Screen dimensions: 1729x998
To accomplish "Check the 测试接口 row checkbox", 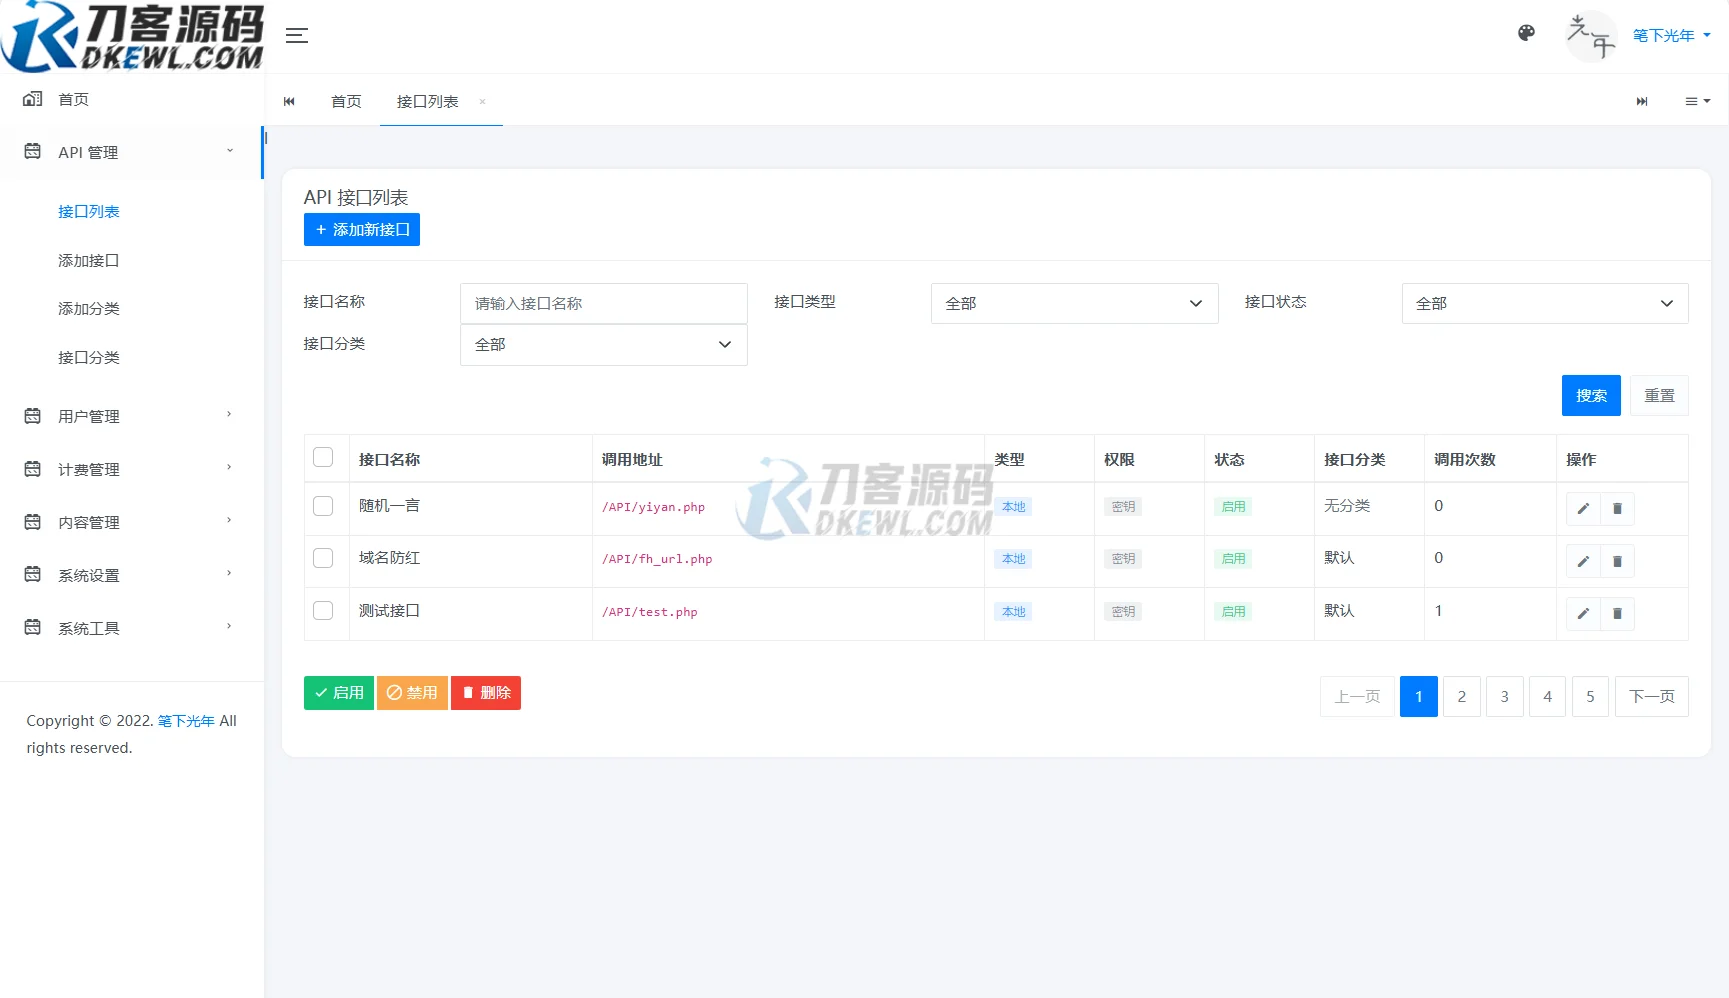I will (x=323, y=610).
